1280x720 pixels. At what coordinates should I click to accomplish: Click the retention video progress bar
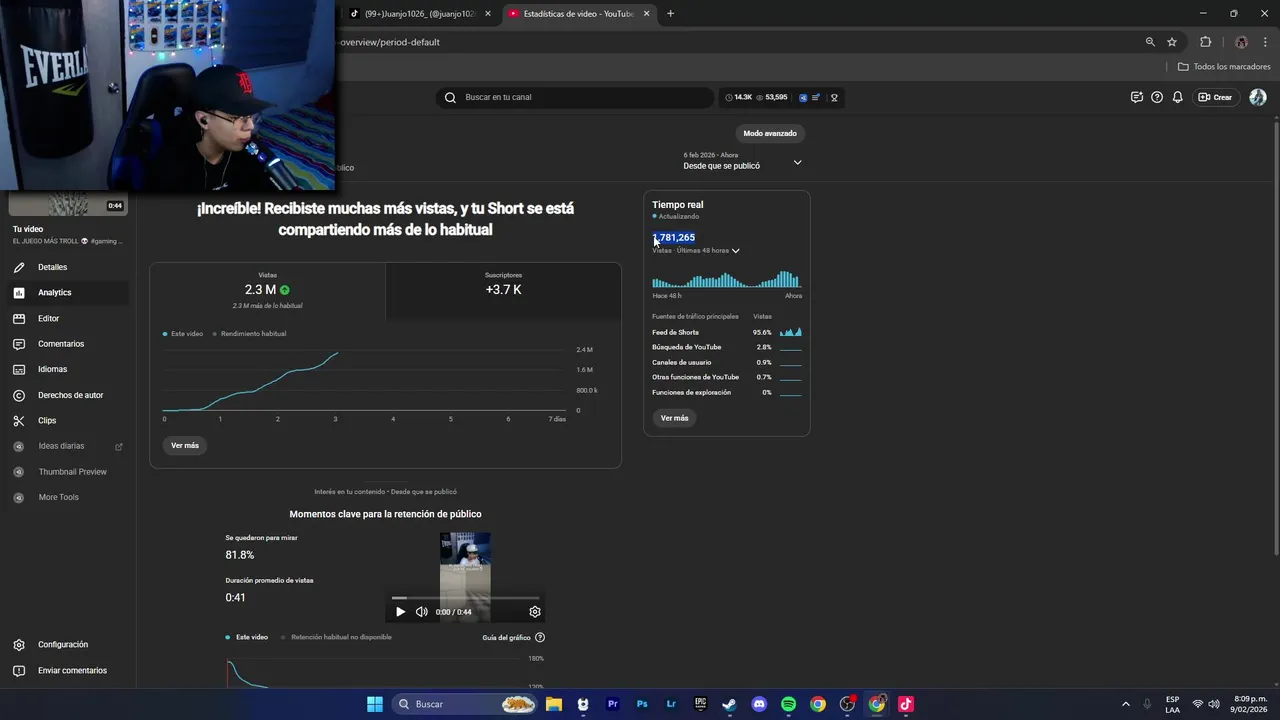(x=465, y=598)
